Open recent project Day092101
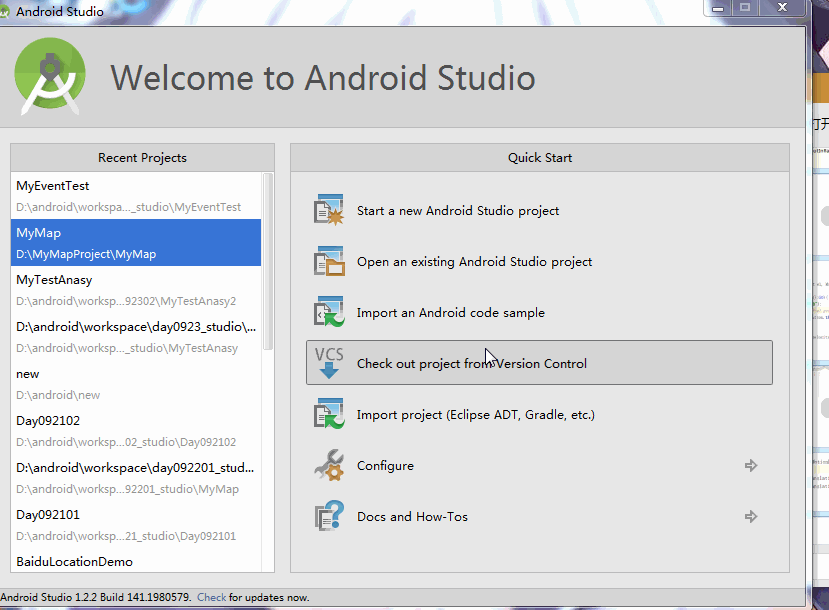Screen dimensions: 829x610 click(x=136, y=525)
